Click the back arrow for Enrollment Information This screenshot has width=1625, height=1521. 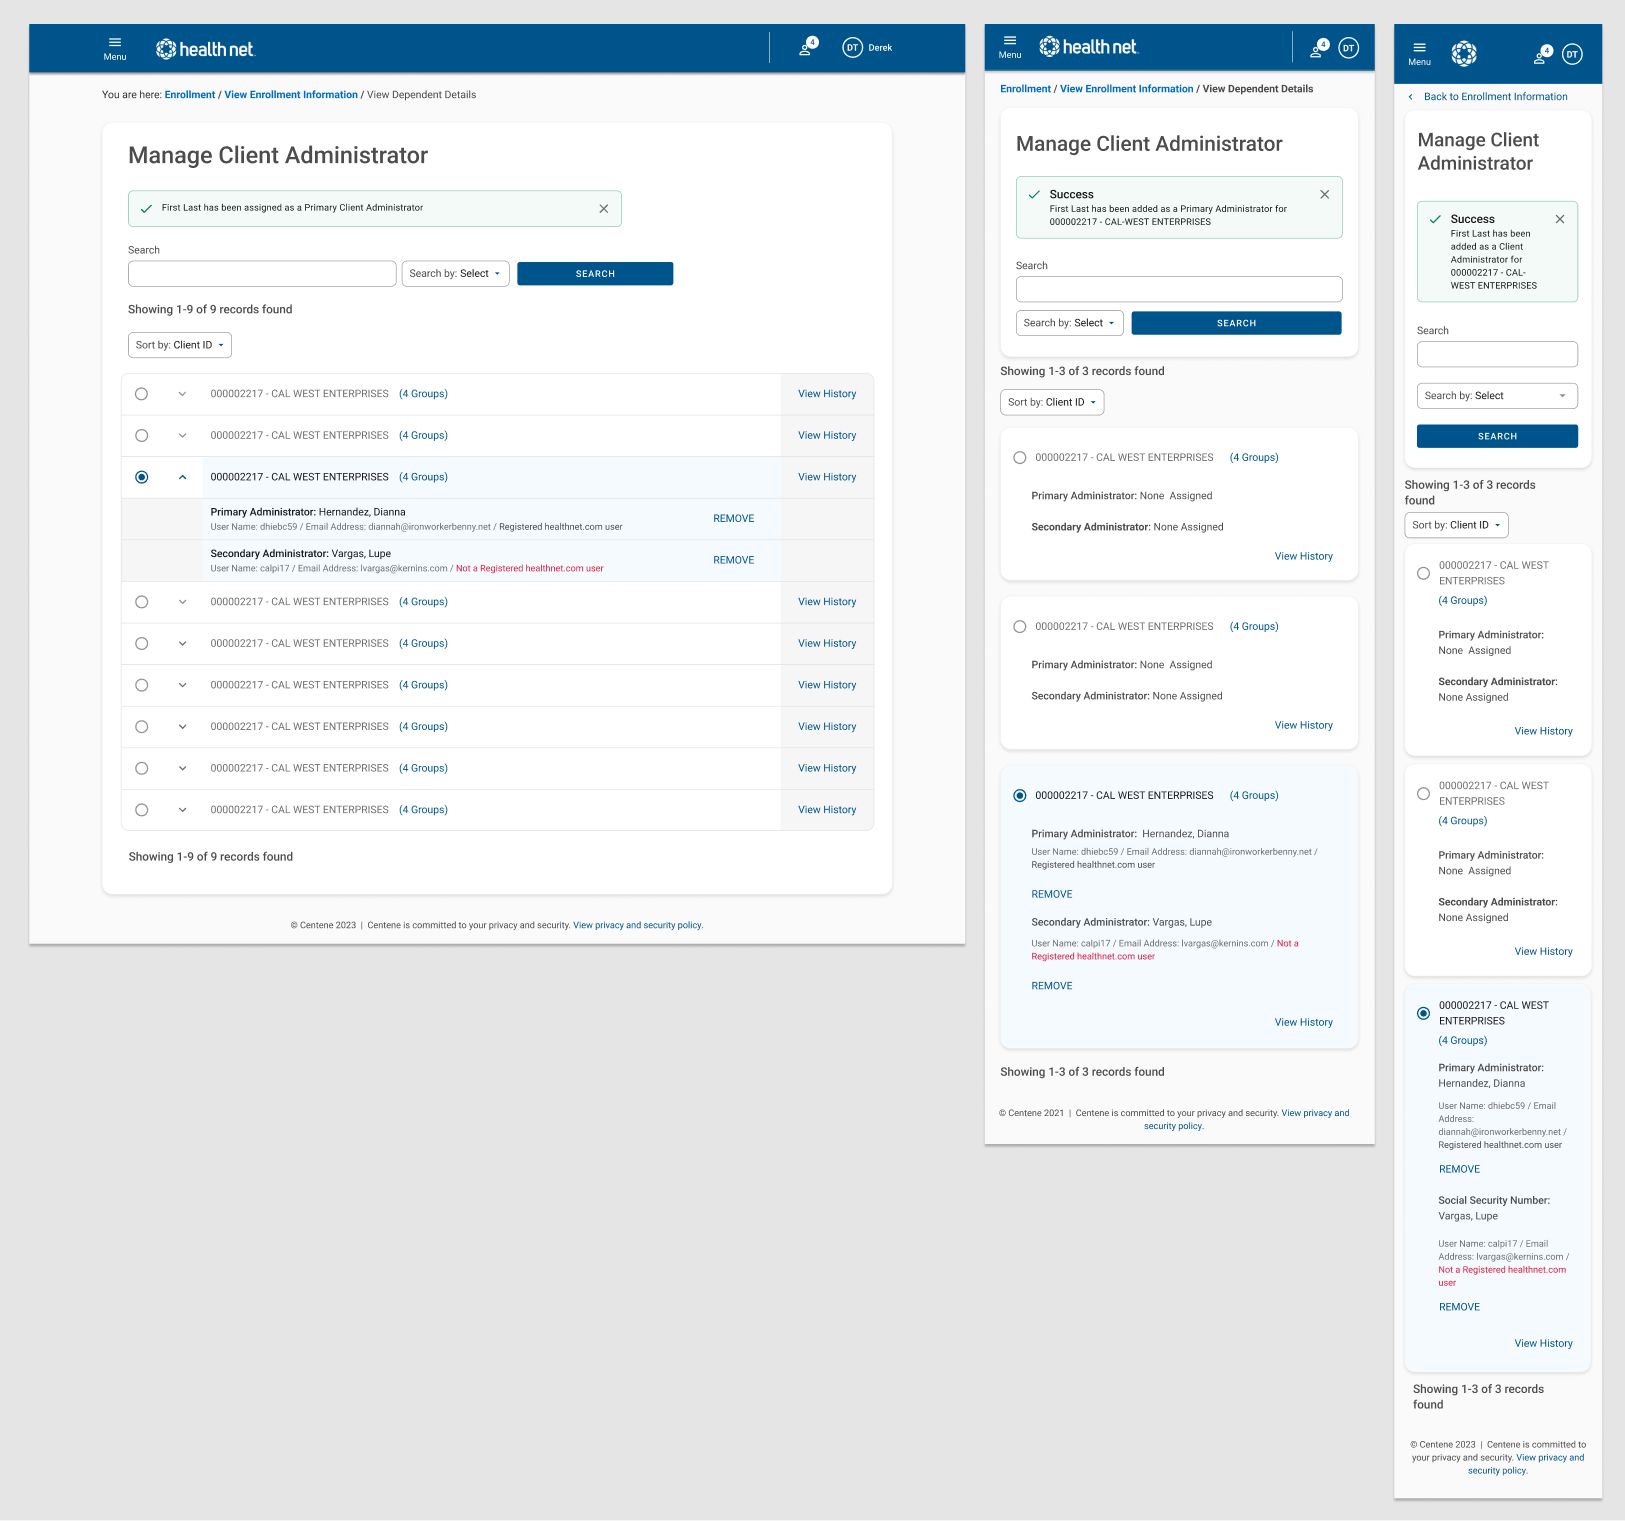click(x=1410, y=97)
